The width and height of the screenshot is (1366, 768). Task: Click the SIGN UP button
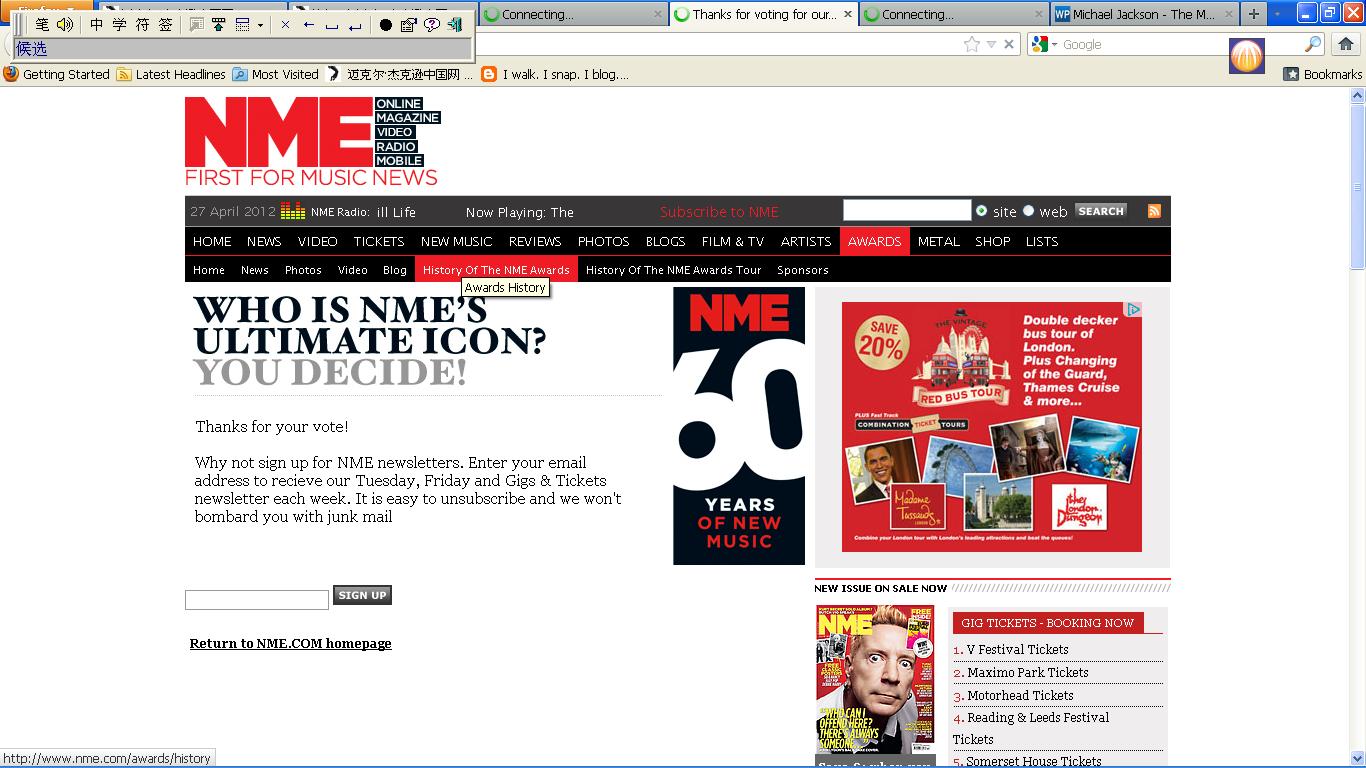pos(362,594)
